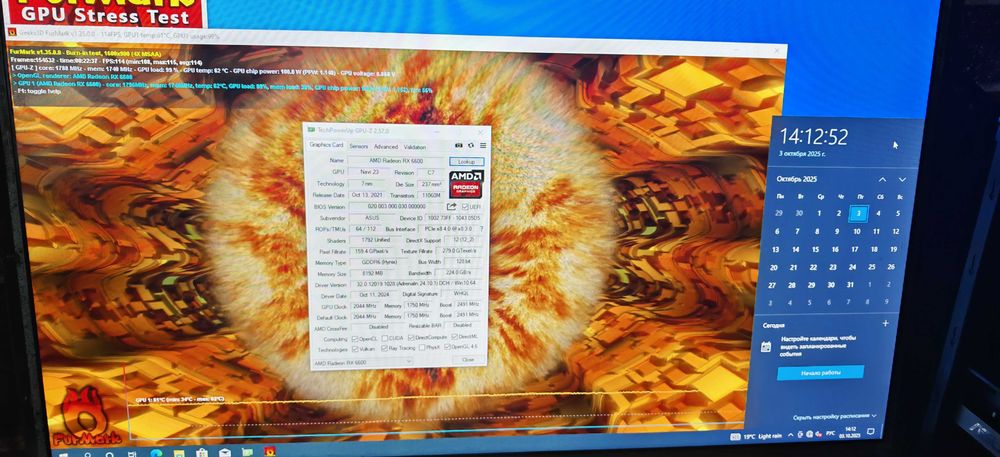Add a new calendar event plus
Viewport: 1000px width, 457px height.
click(x=885, y=323)
